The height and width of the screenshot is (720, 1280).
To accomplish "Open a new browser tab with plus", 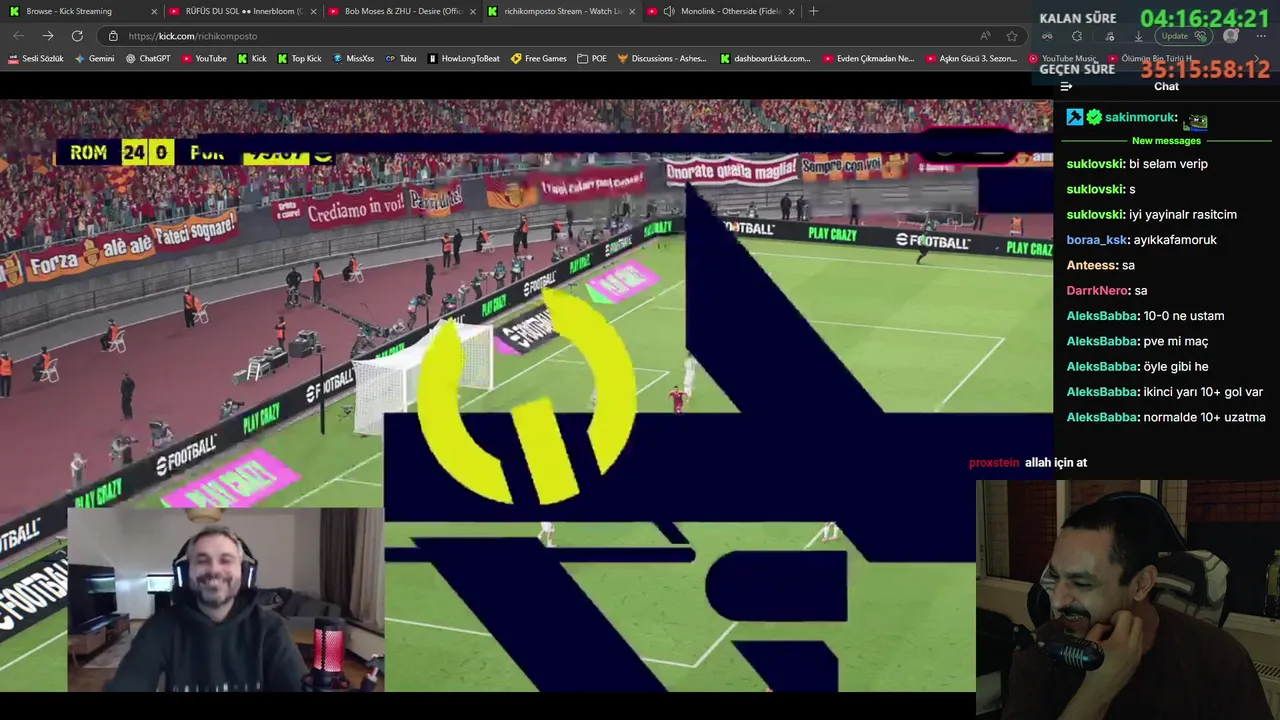I will pos(813,11).
